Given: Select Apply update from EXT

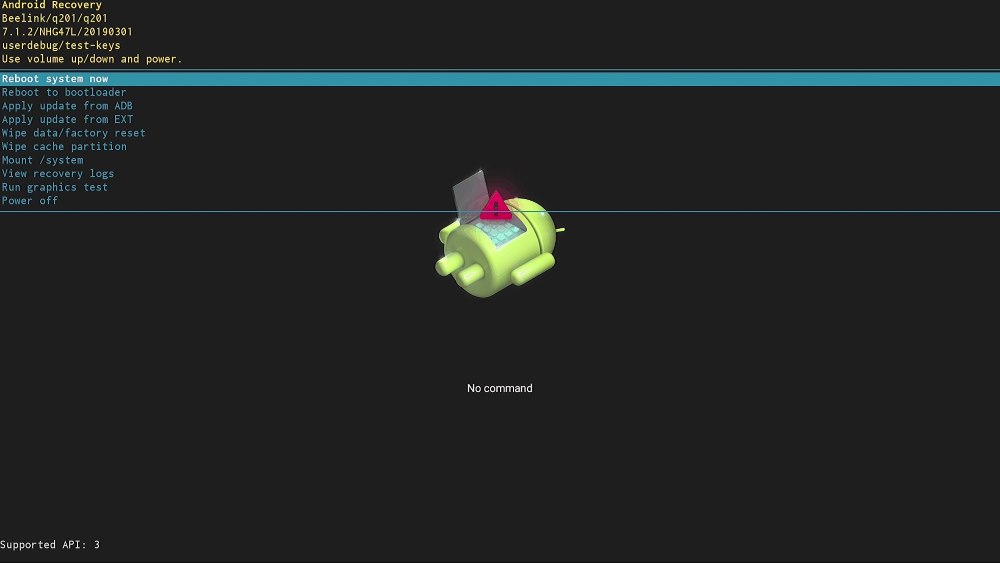Looking at the screenshot, I should (68, 119).
